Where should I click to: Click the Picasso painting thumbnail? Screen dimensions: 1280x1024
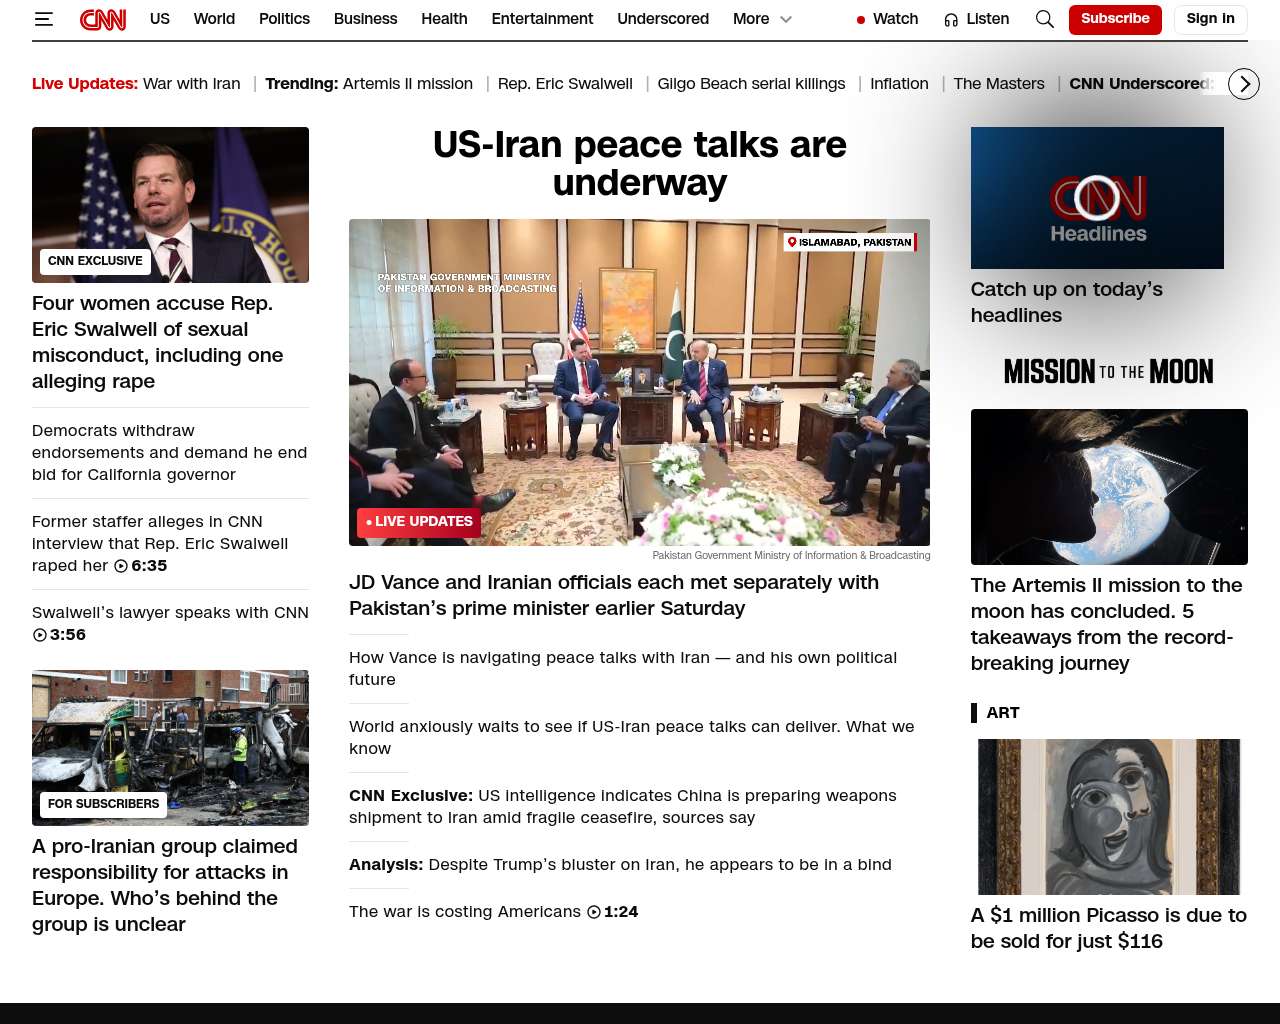pyautogui.click(x=1108, y=816)
